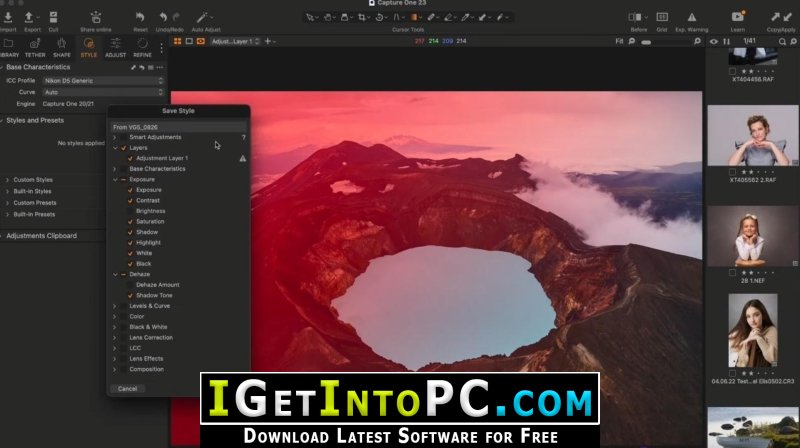This screenshot has width=800, height=448.
Task: Expand the Lens Correction group
Action: pos(115,338)
